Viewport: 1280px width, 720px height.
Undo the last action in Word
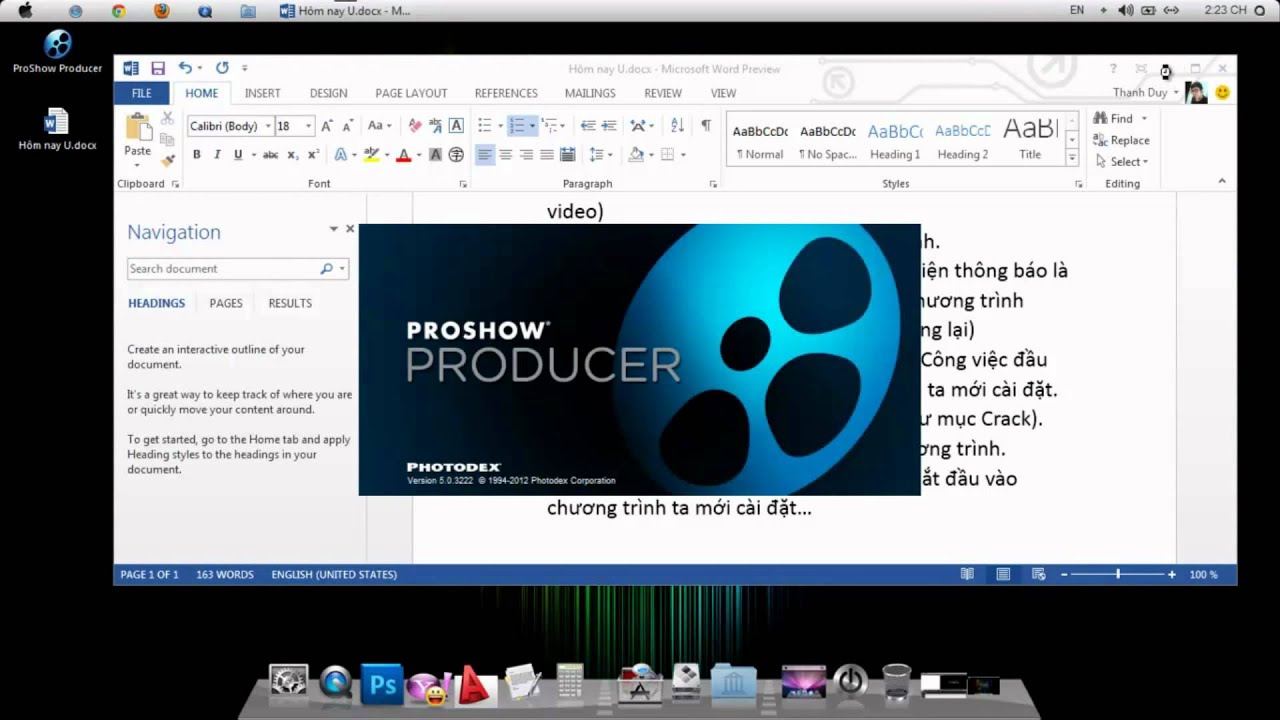click(185, 68)
